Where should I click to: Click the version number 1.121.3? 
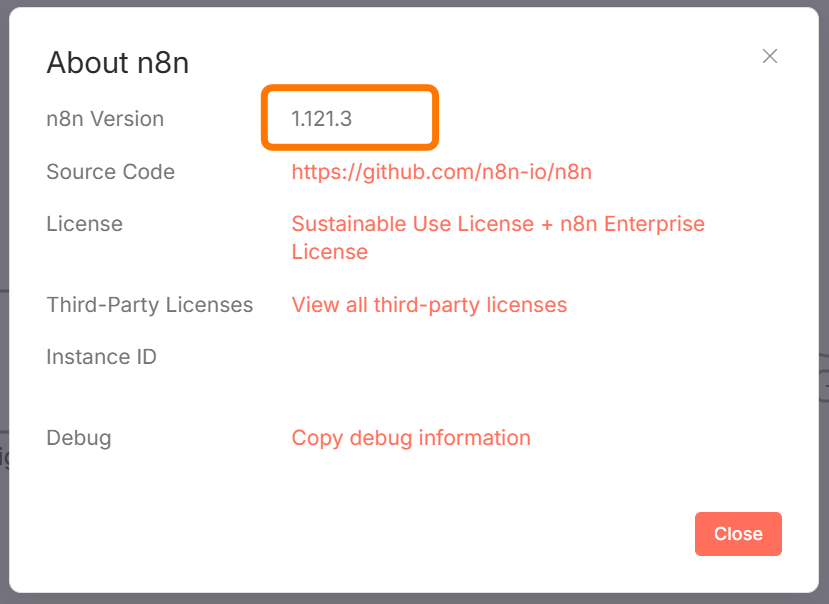click(x=322, y=119)
